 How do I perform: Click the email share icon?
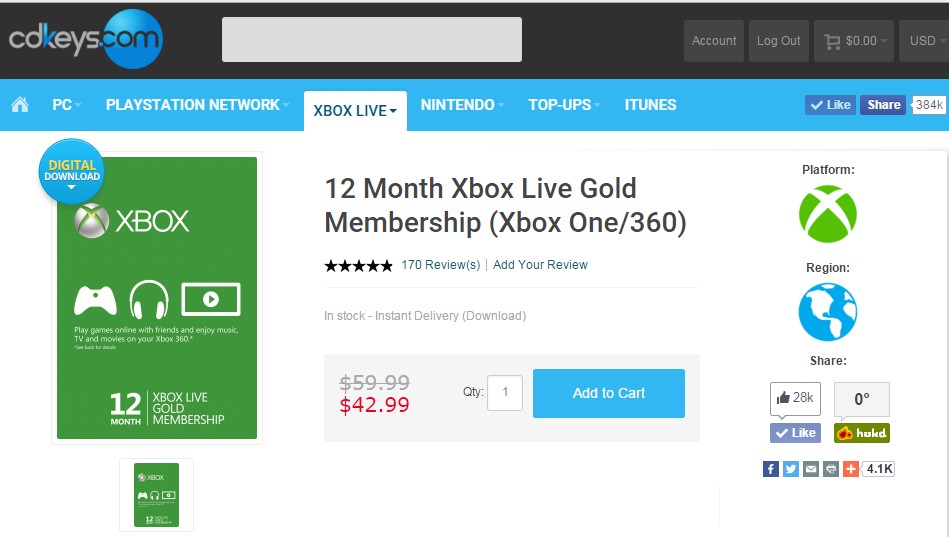pos(811,469)
